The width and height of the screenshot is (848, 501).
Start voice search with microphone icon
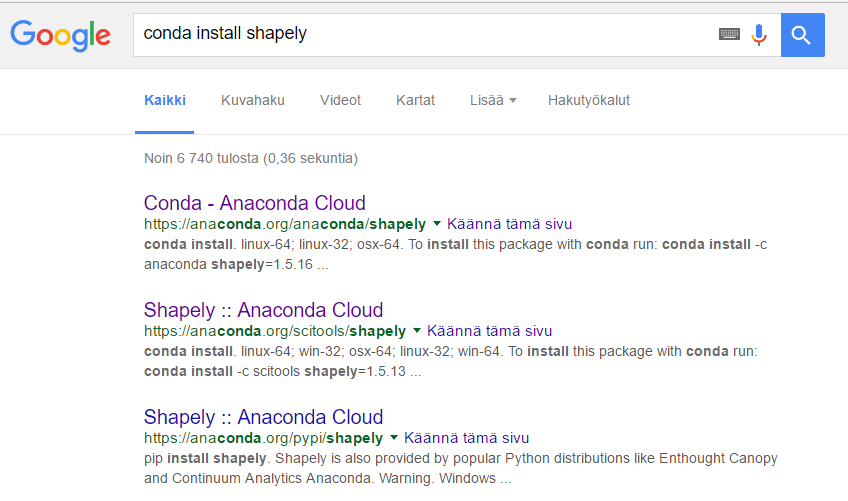(x=759, y=35)
